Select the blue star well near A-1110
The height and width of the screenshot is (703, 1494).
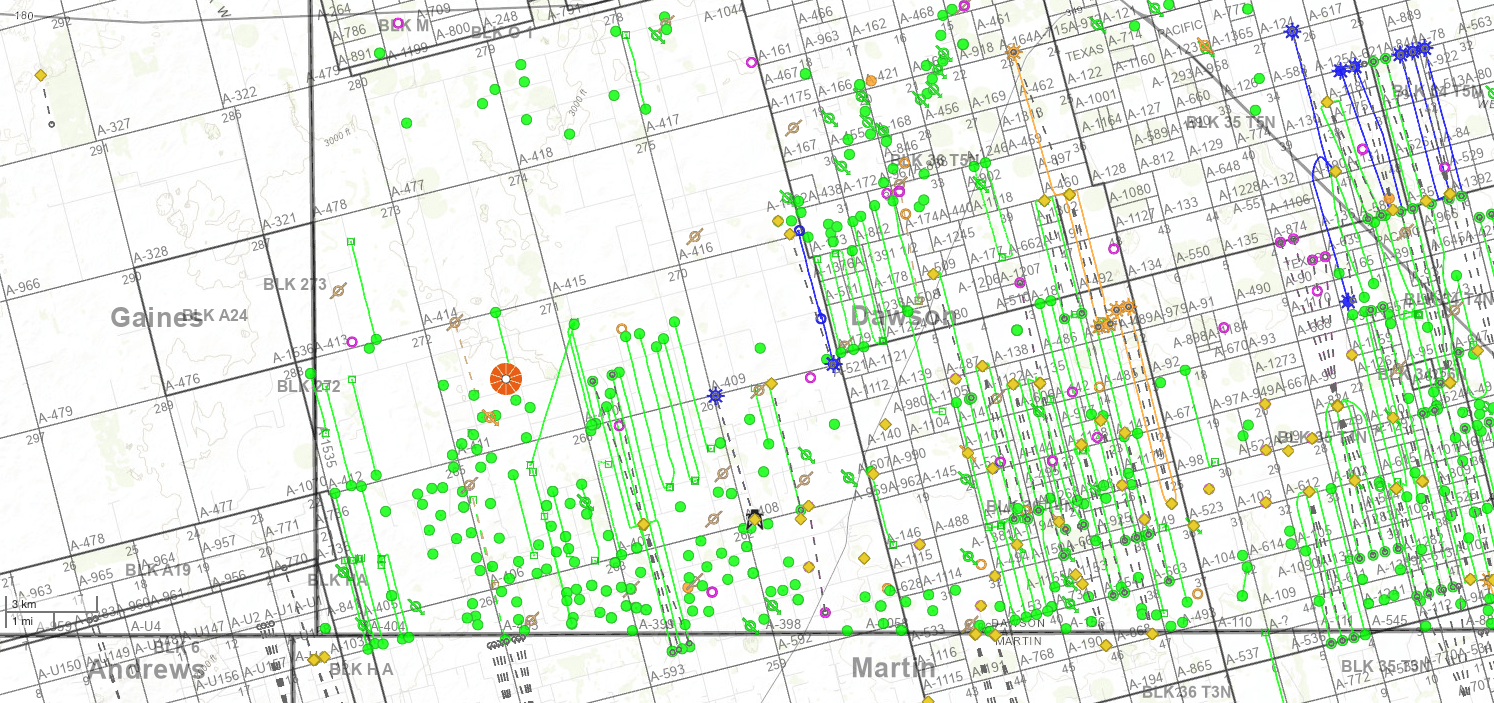1348,301
